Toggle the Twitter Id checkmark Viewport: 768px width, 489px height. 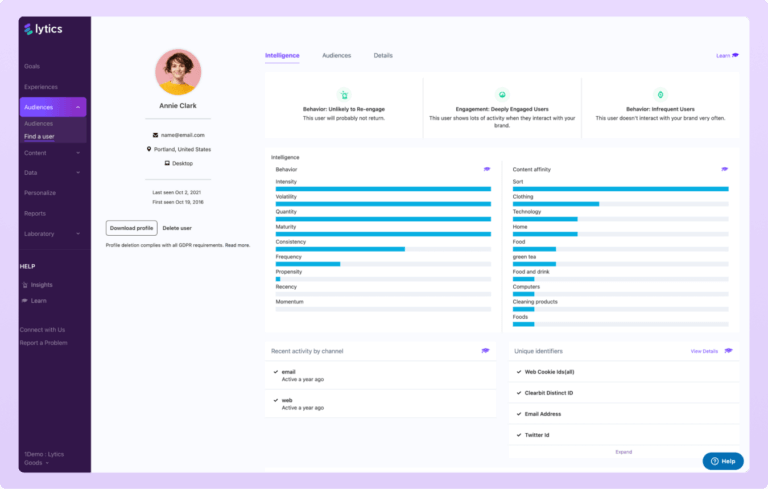pos(517,435)
